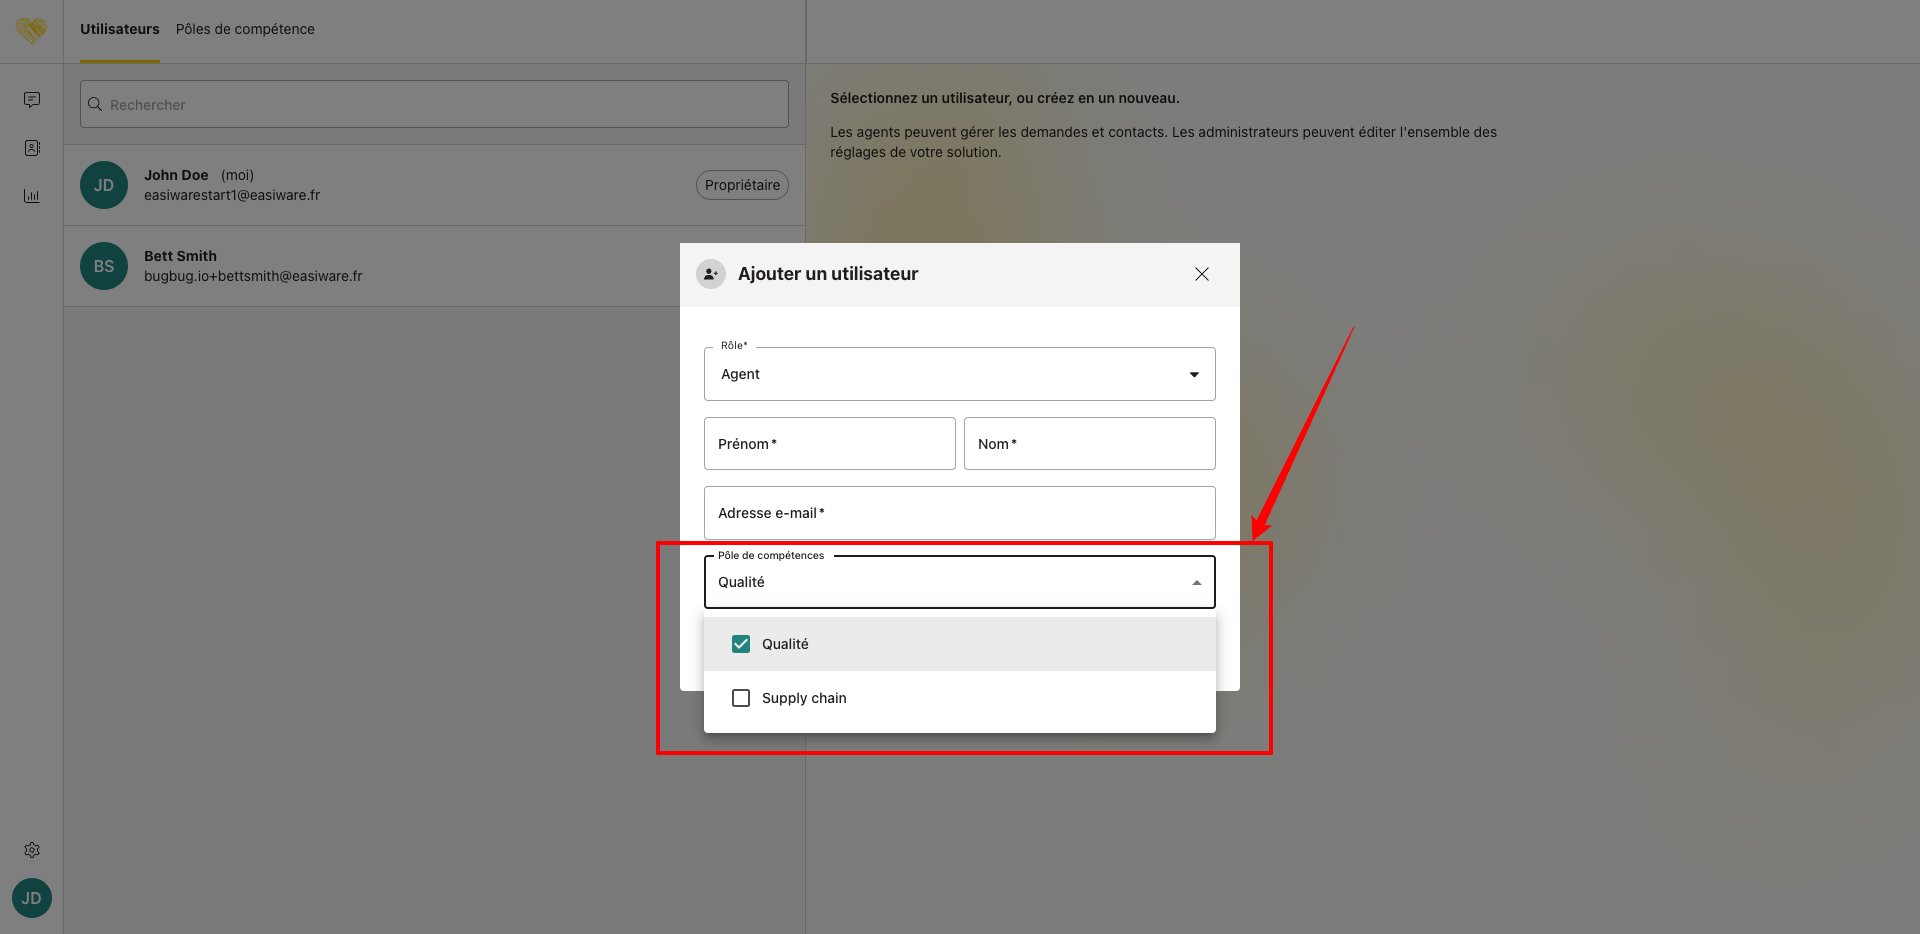1920x934 pixels.
Task: Select the Supply chain option label
Action: [x=804, y=698]
